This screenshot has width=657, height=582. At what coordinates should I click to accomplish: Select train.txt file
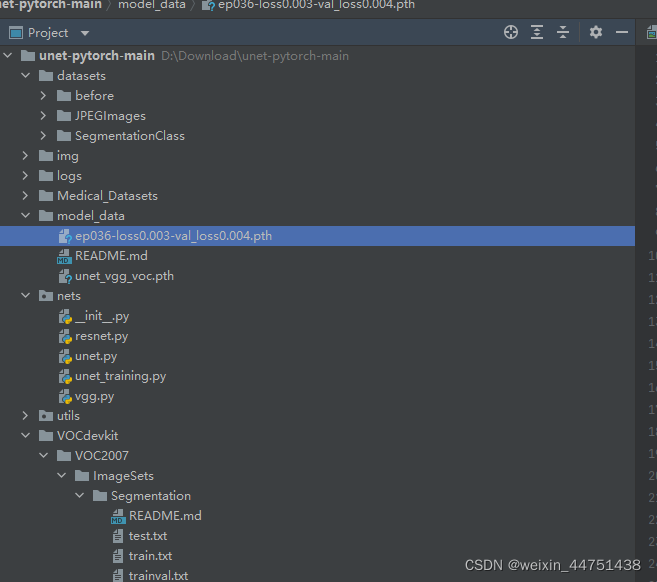pos(150,556)
